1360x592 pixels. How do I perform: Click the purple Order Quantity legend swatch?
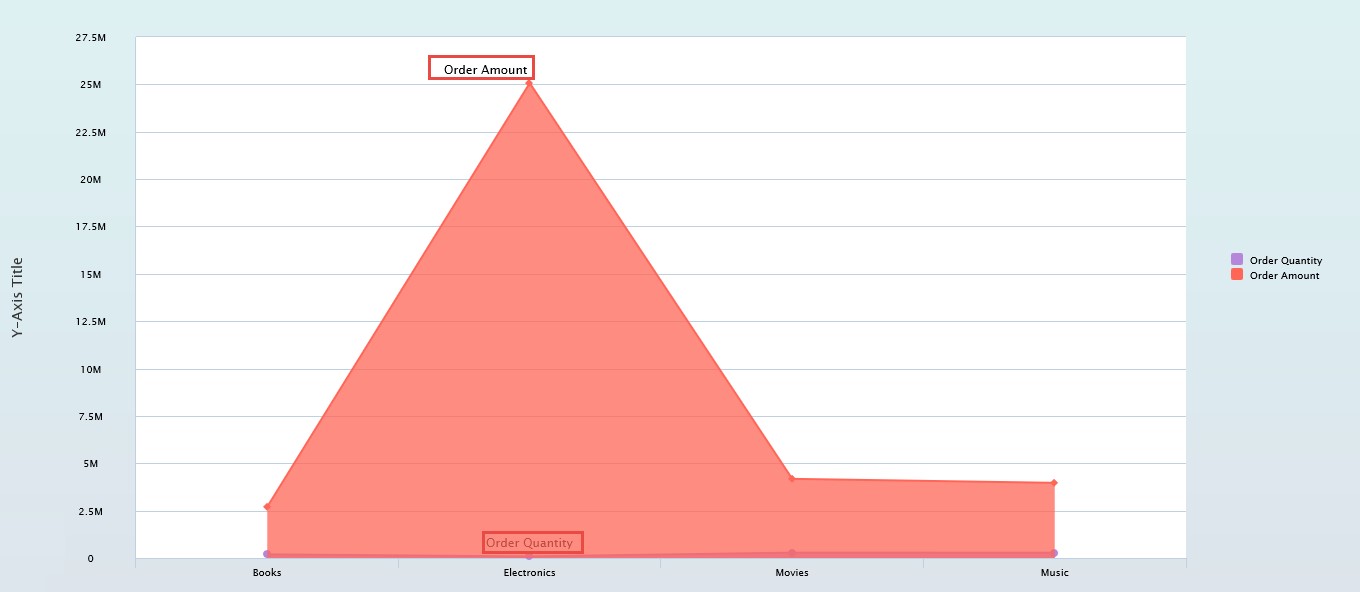pos(1237,260)
